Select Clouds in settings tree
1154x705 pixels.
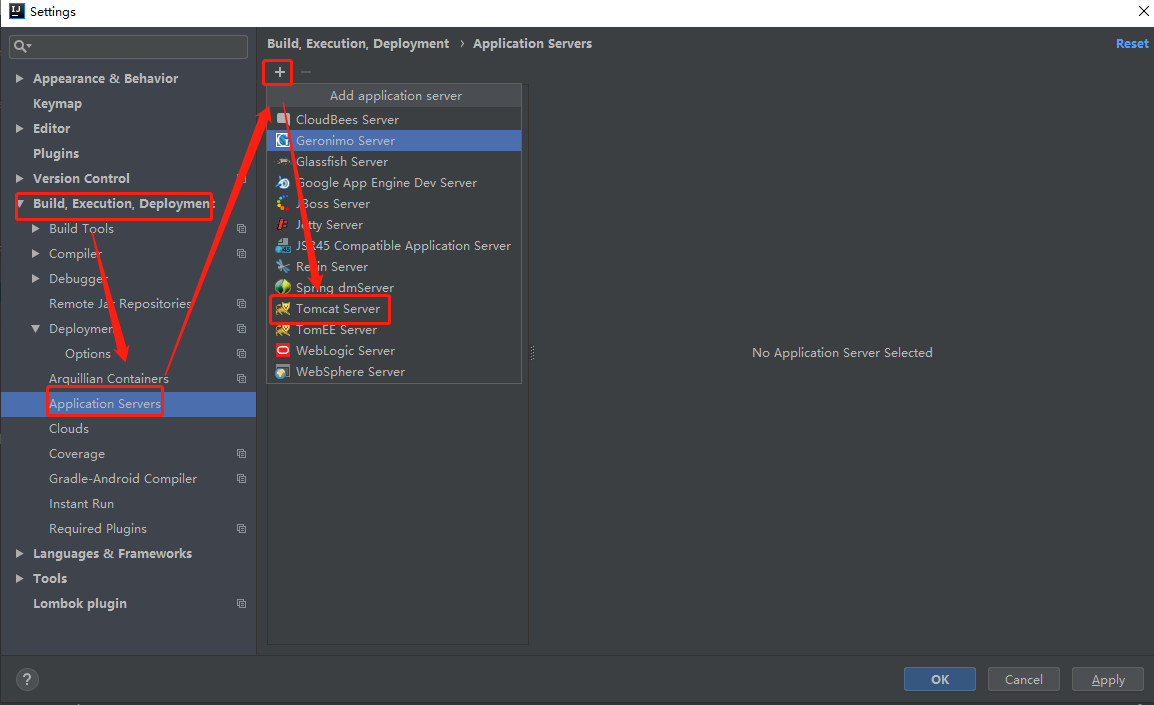tap(68, 428)
